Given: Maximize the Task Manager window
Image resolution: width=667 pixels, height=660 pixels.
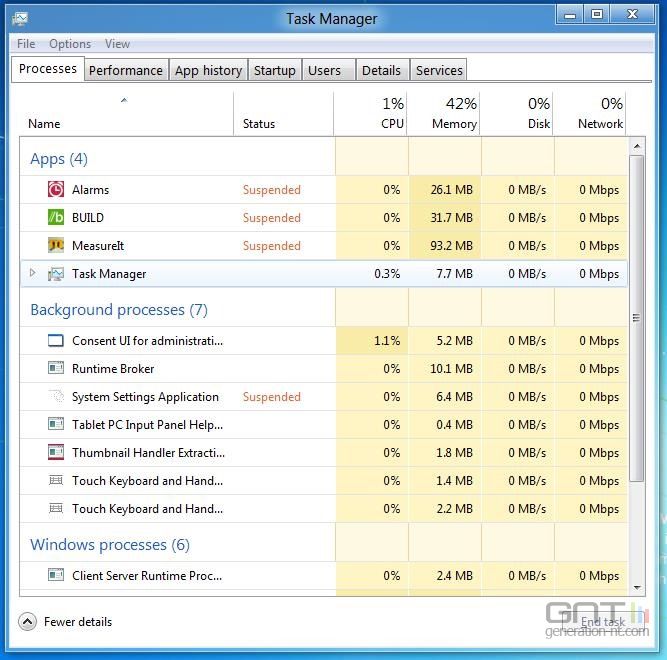Looking at the screenshot, I should point(596,15).
